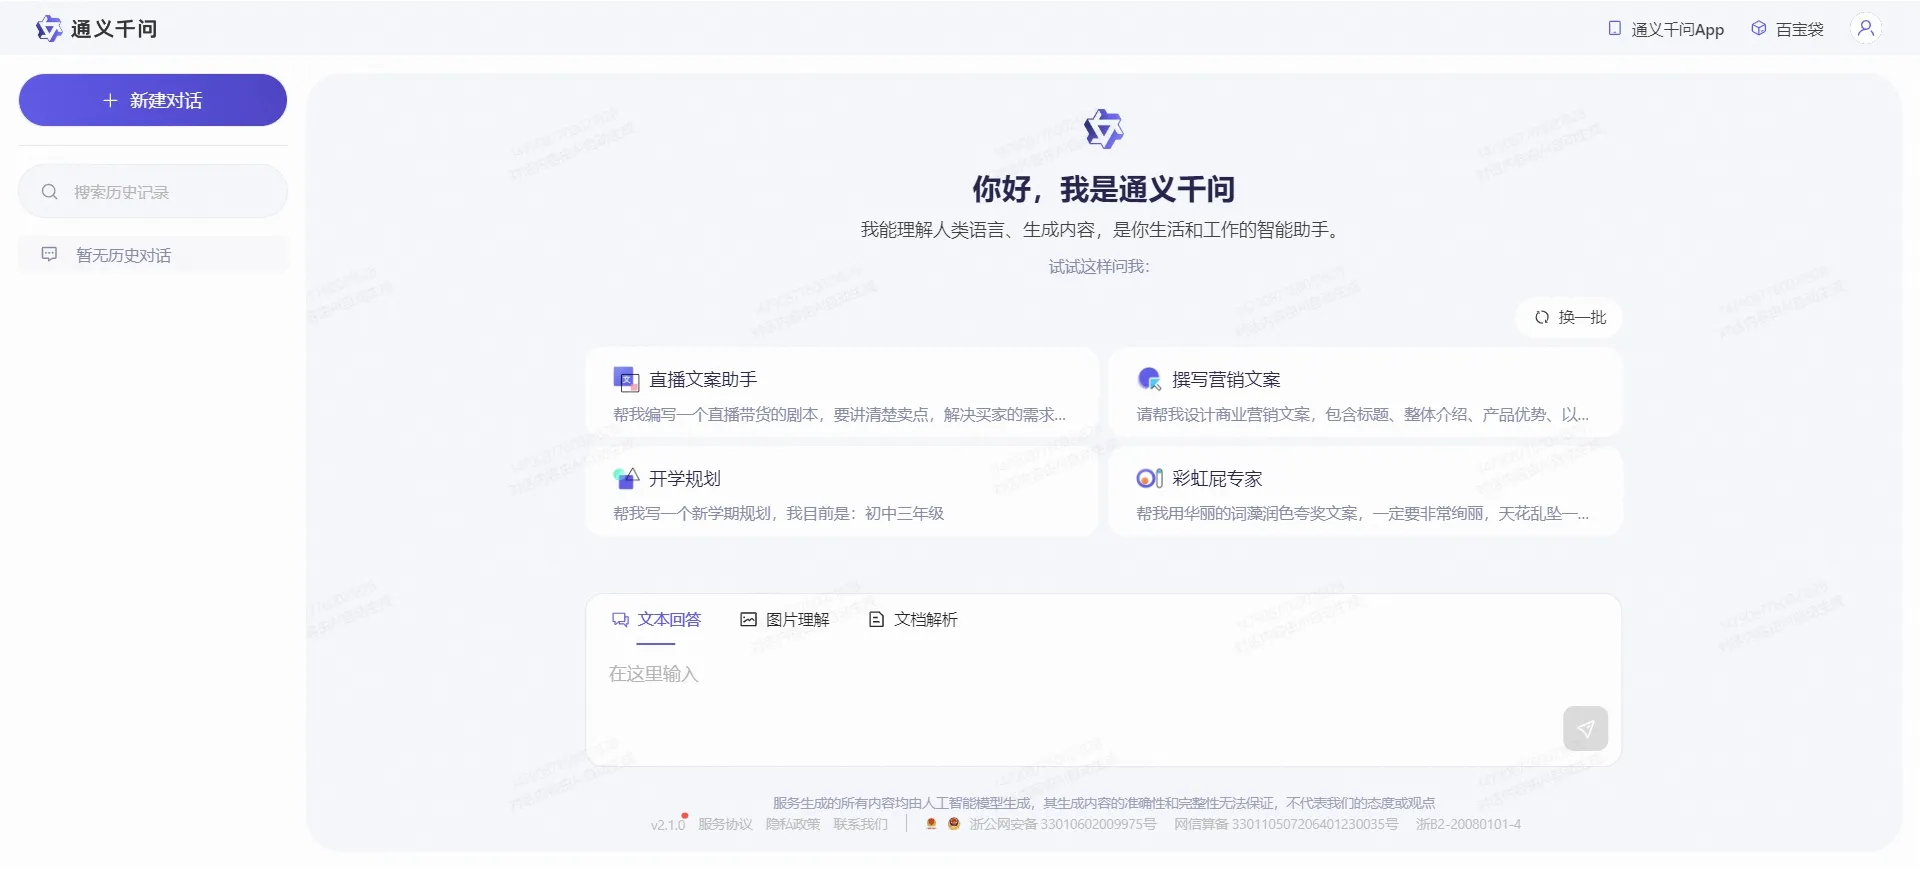Click the phone icon next to 通义千问App
Viewport: 1920px width, 870px height.
[1614, 28]
